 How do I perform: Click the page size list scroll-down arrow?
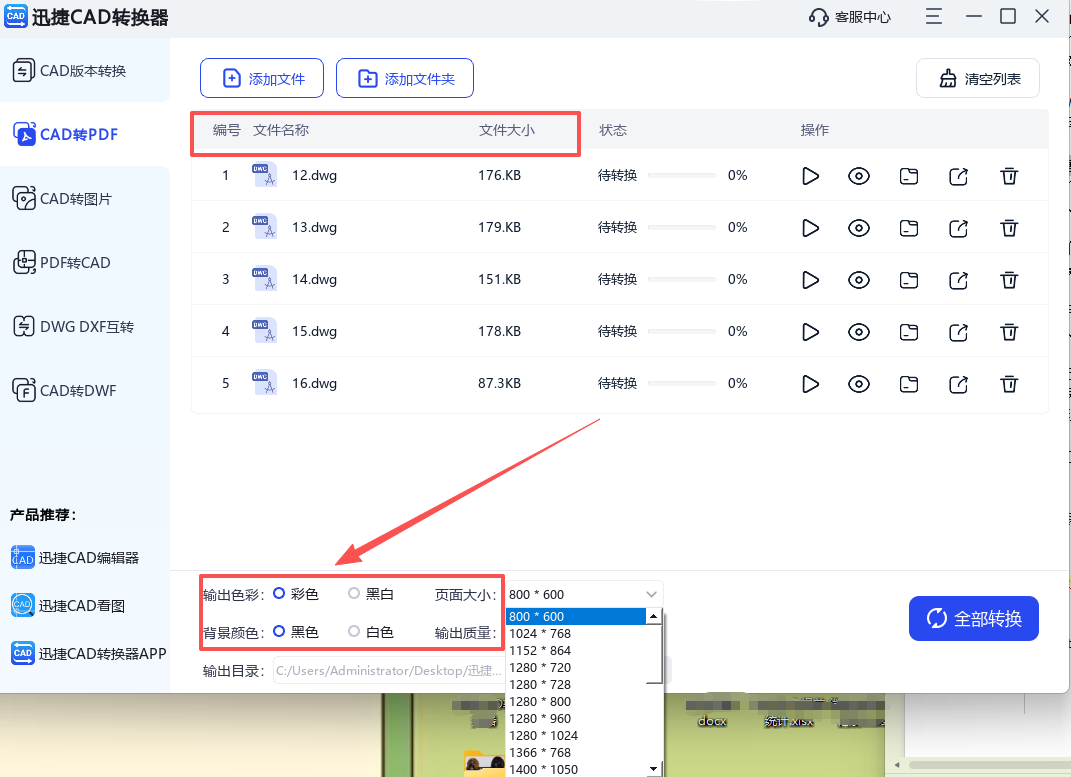(x=654, y=769)
